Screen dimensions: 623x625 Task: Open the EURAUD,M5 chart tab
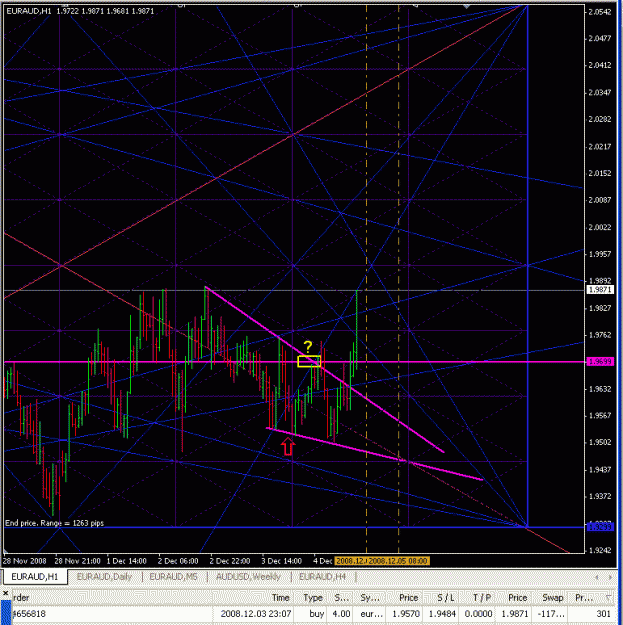click(173, 577)
